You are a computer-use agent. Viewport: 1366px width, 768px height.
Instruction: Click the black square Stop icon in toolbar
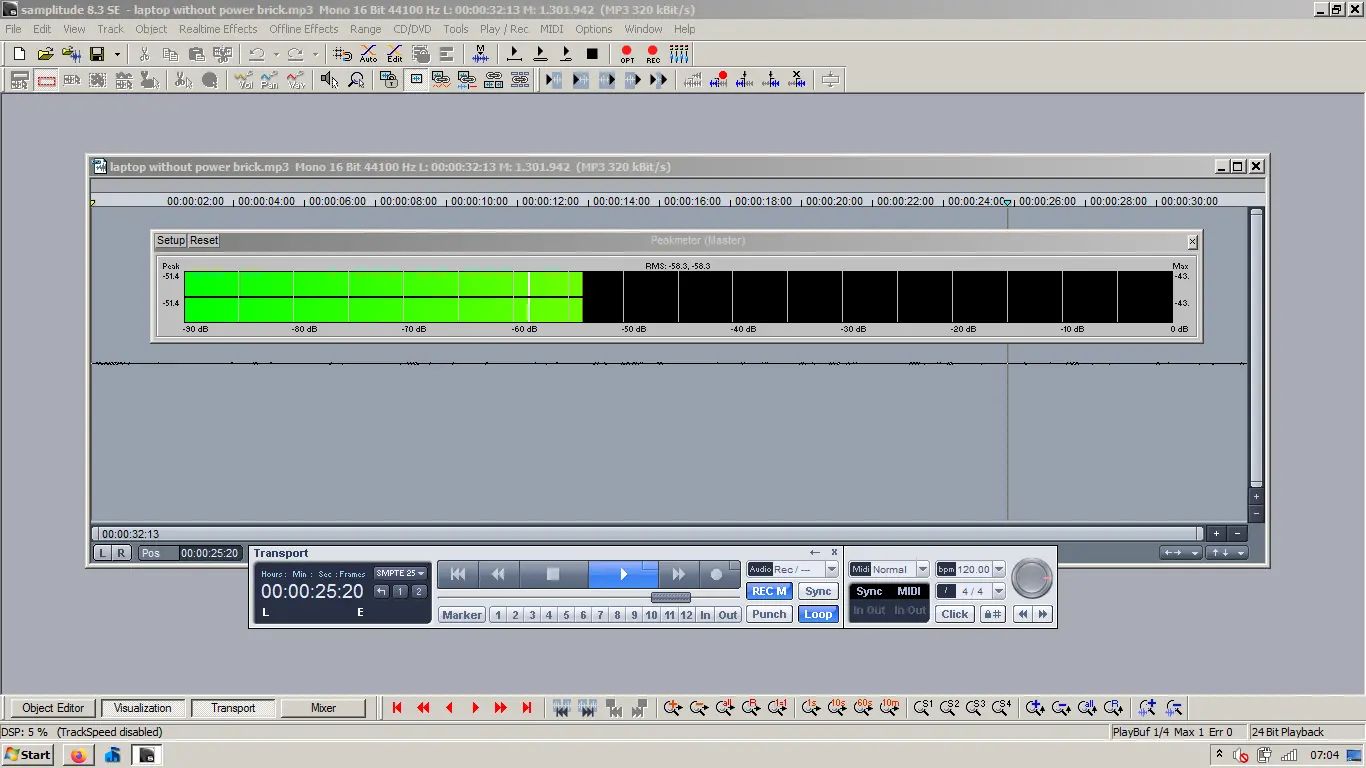(592, 54)
